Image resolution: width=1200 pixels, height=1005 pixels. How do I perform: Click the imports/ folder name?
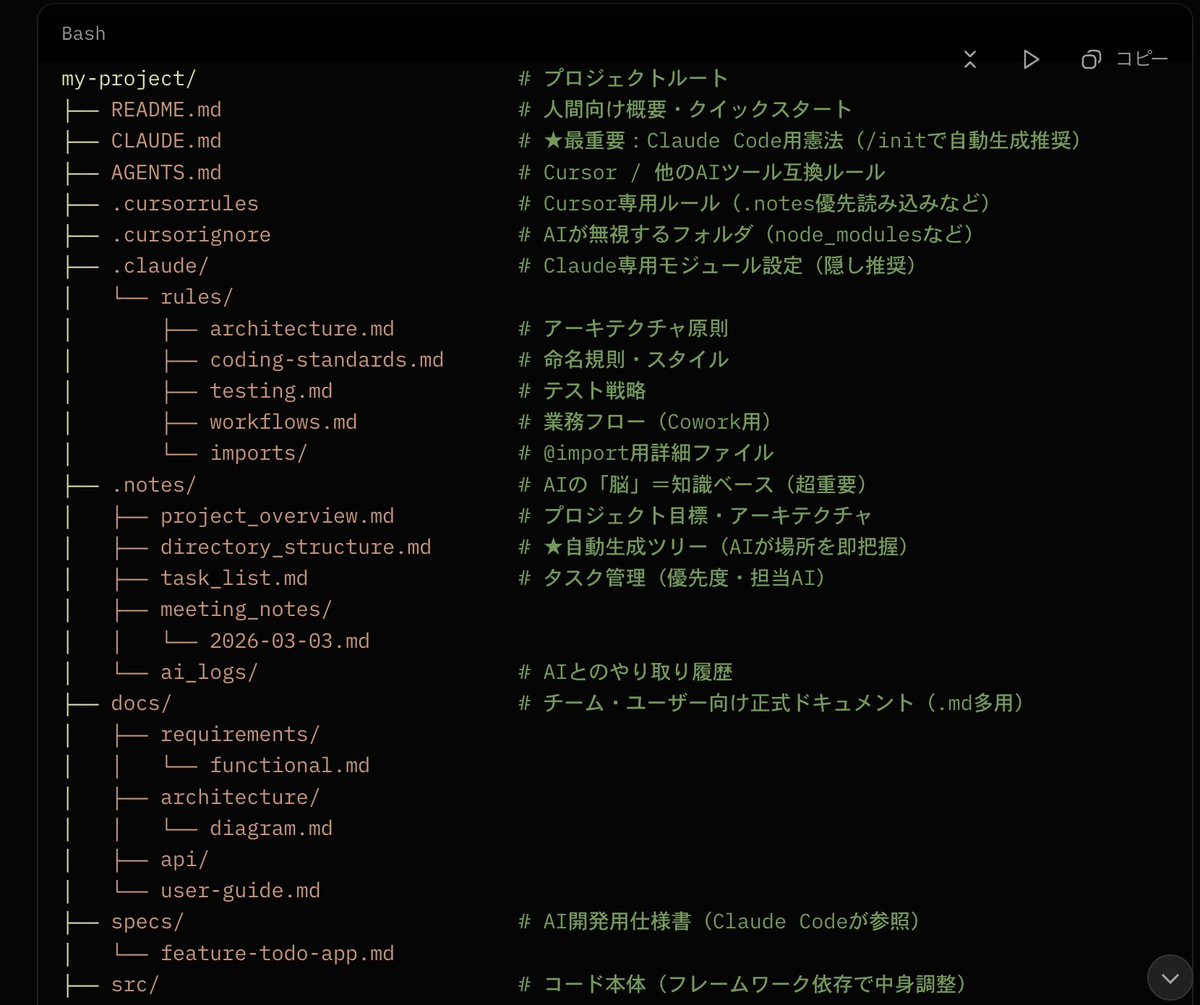[259, 453]
